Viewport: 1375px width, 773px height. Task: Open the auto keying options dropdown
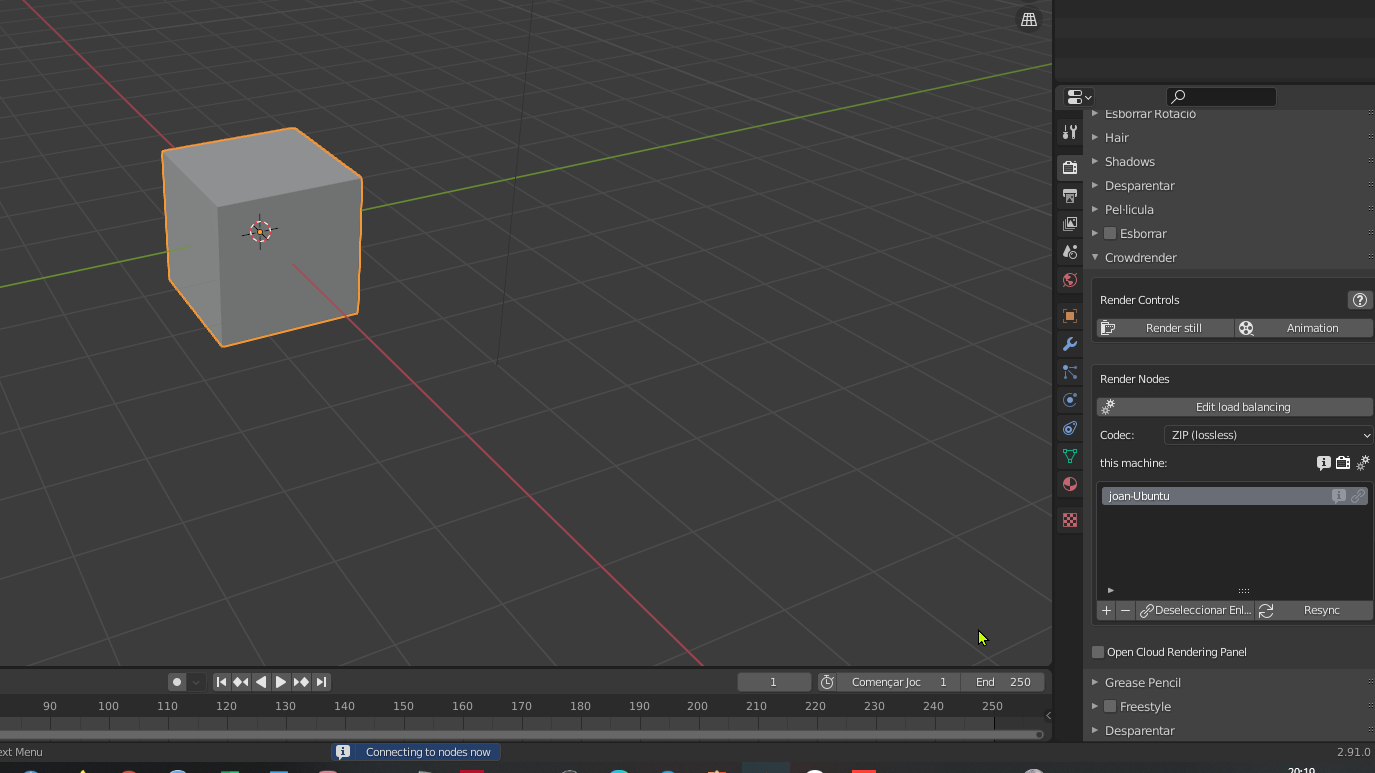[197, 682]
